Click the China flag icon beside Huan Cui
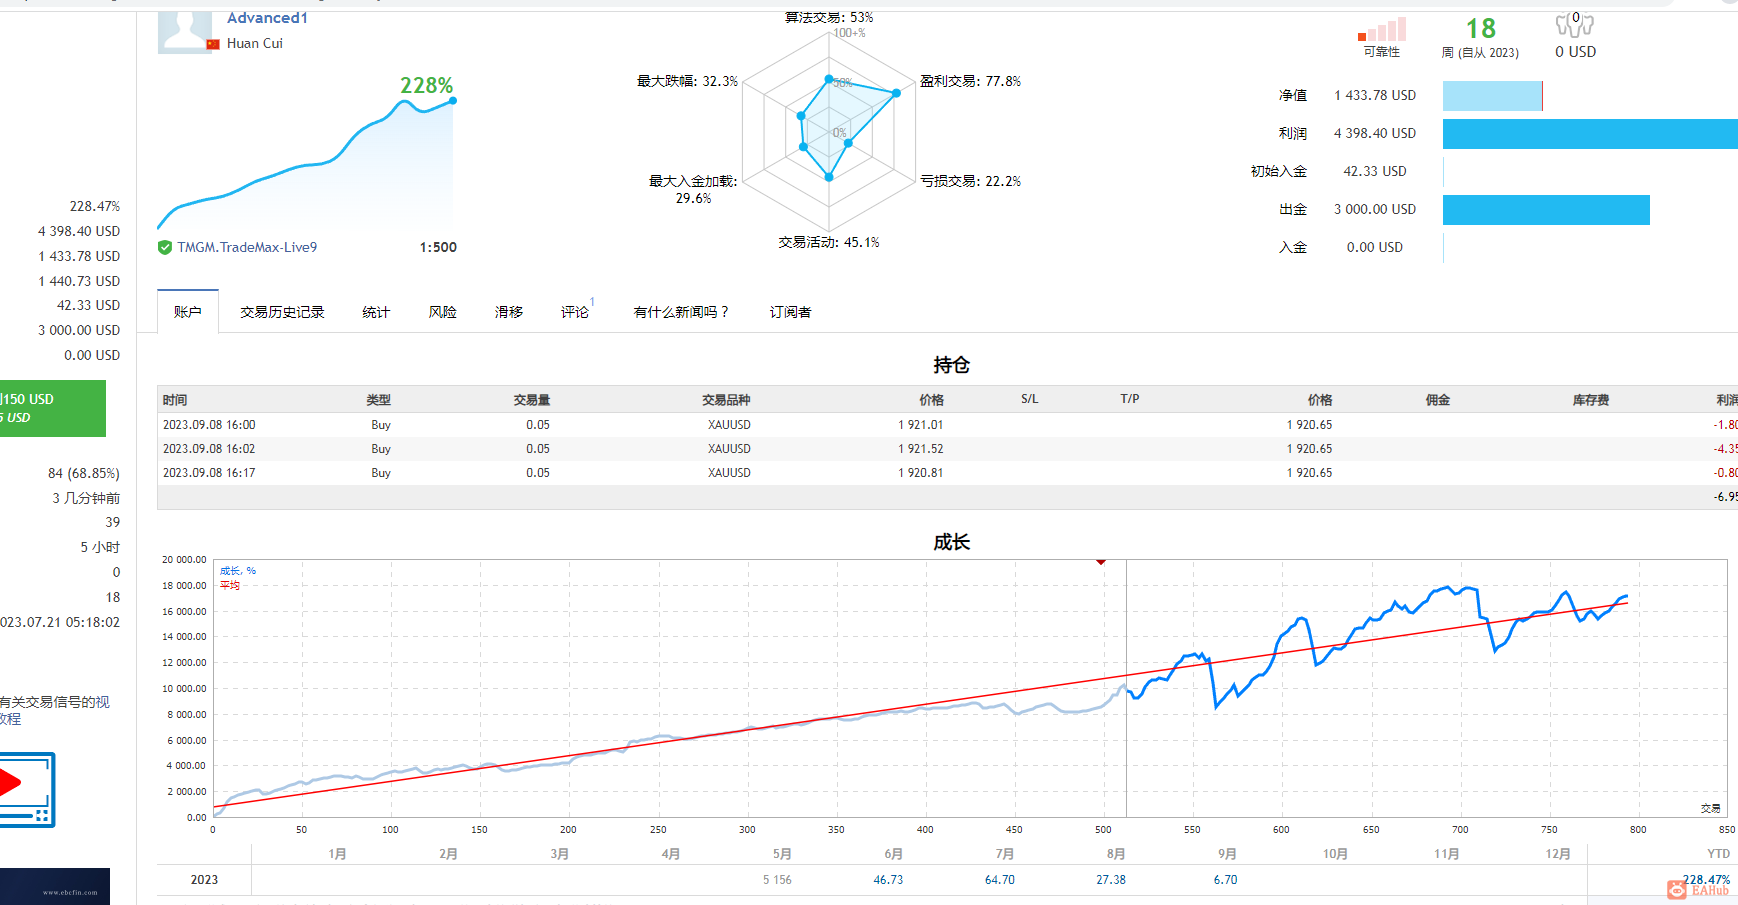1738x905 pixels. tap(213, 44)
